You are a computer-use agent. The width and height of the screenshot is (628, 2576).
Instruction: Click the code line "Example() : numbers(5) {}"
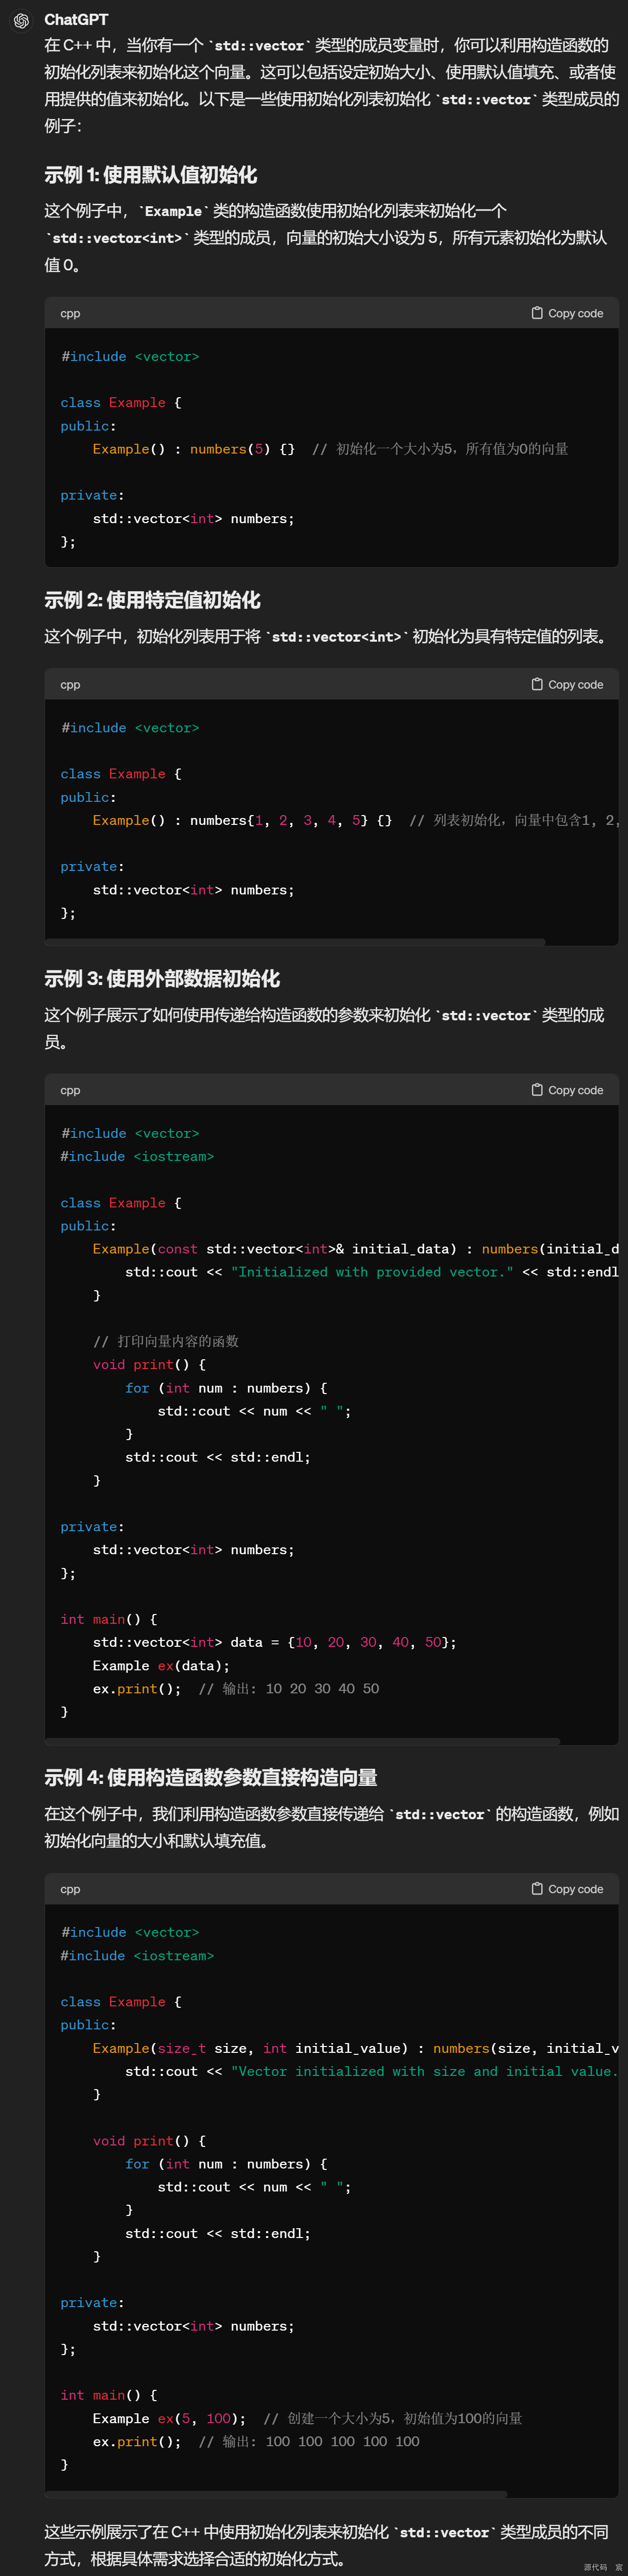[194, 449]
